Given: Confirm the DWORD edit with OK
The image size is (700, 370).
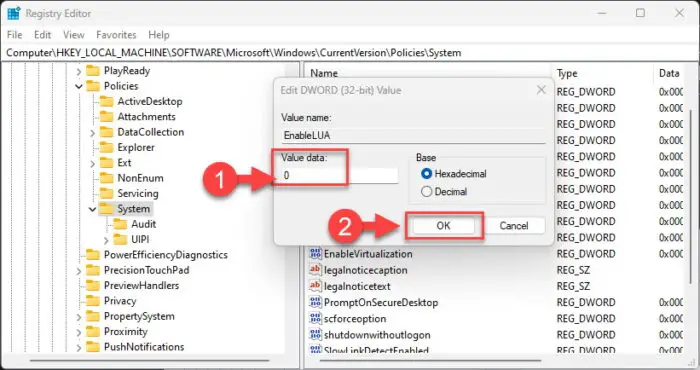Looking at the screenshot, I should pos(443,226).
